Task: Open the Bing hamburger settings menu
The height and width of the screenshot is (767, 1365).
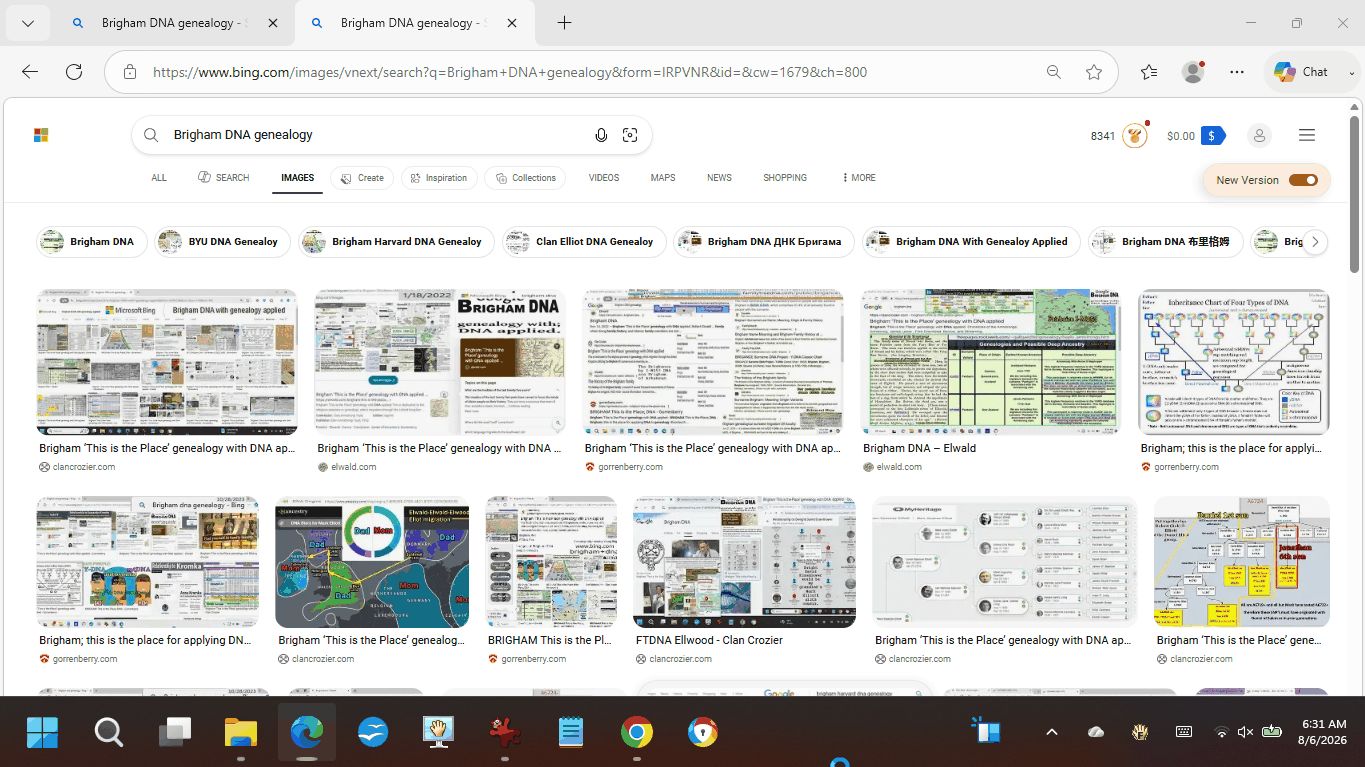Action: (x=1306, y=135)
